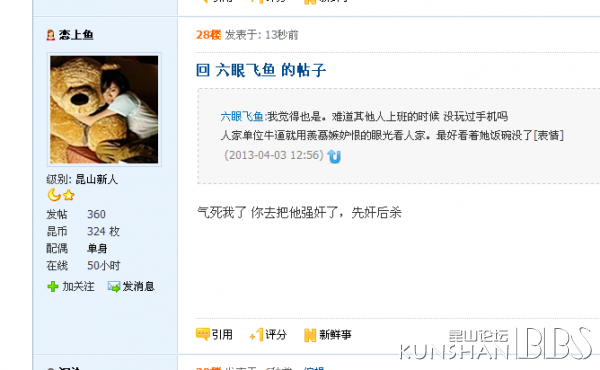Click the green plus follow icon
Image resolution: width=600 pixels, height=370 pixels.
coord(53,286)
